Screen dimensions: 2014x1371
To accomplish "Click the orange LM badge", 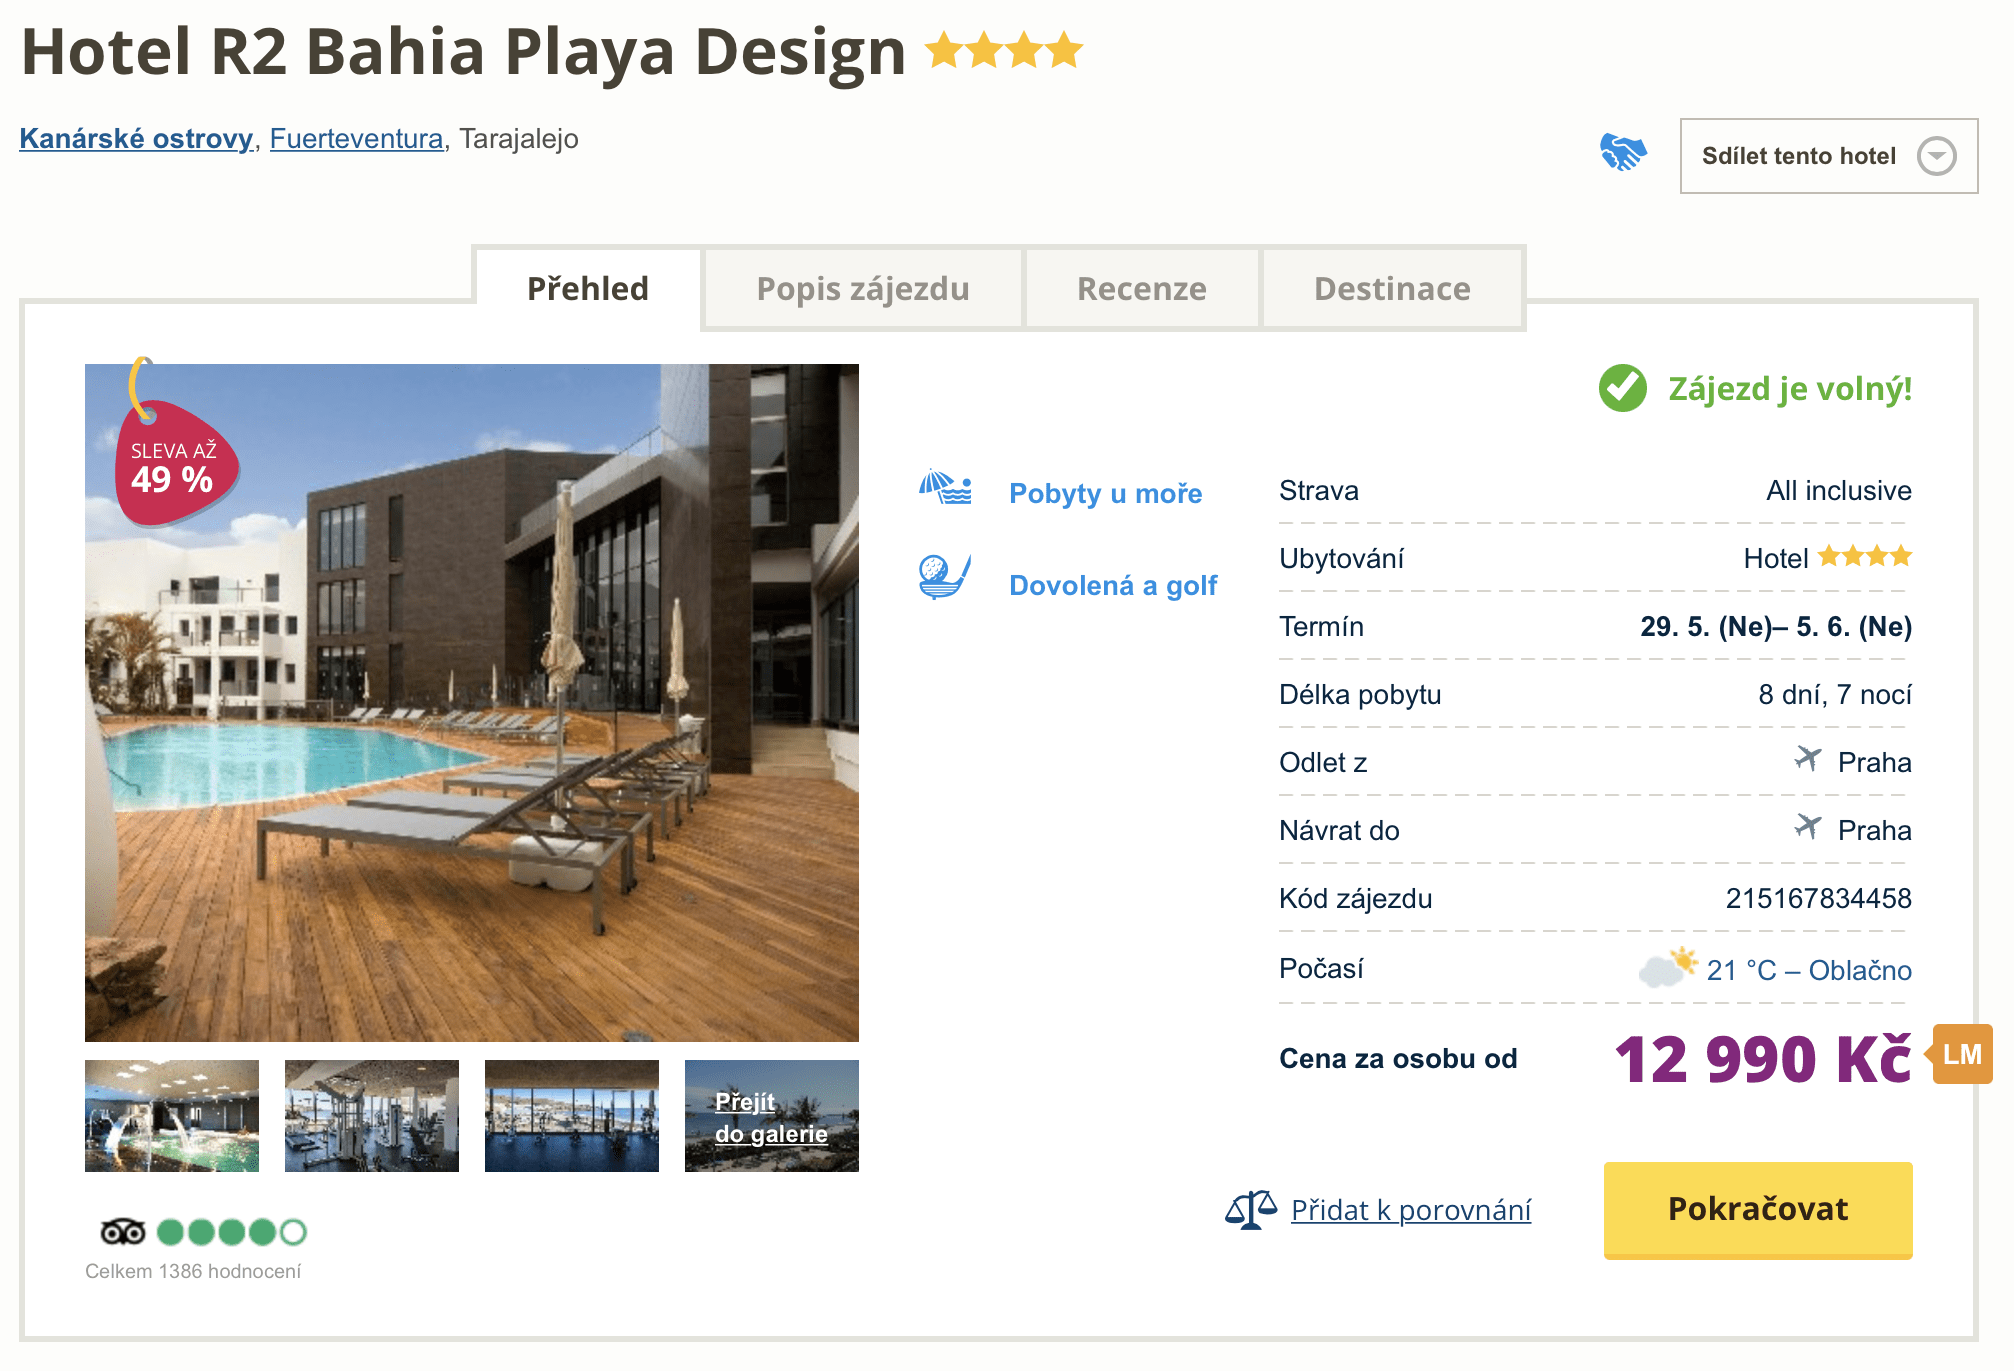I will point(1961,1054).
